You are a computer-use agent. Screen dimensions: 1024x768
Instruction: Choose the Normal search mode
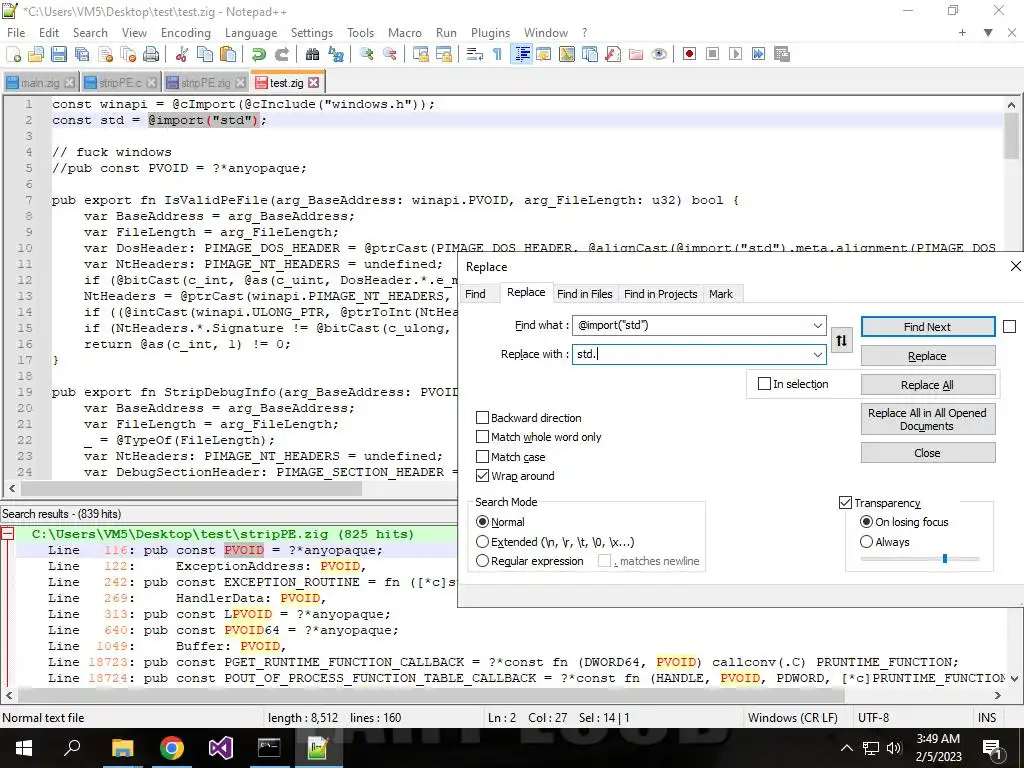483,522
